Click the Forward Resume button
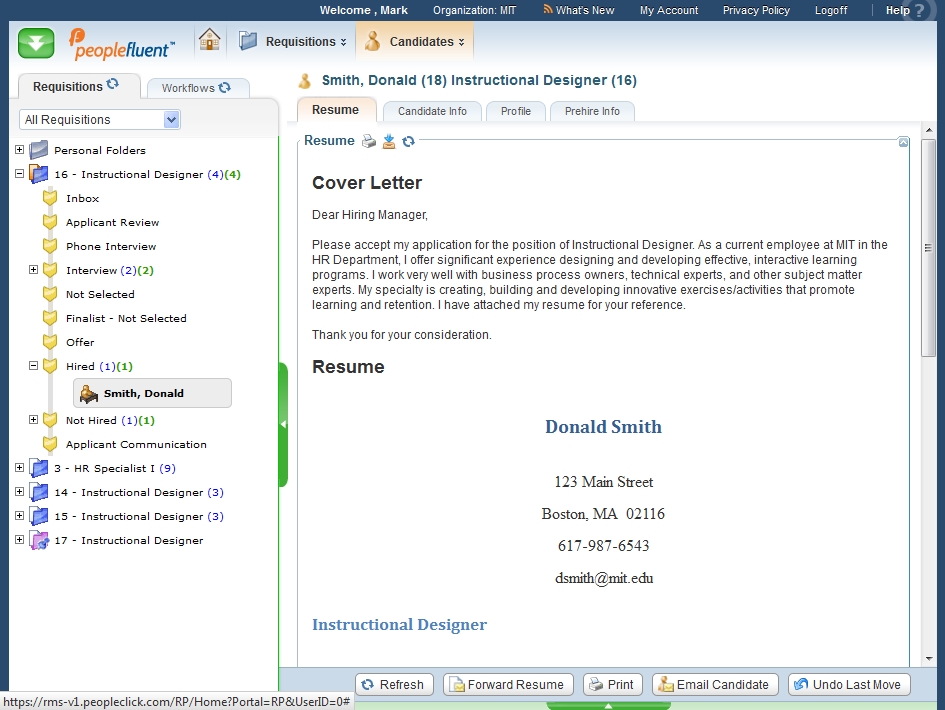The width and height of the screenshot is (945, 710). tap(508, 685)
